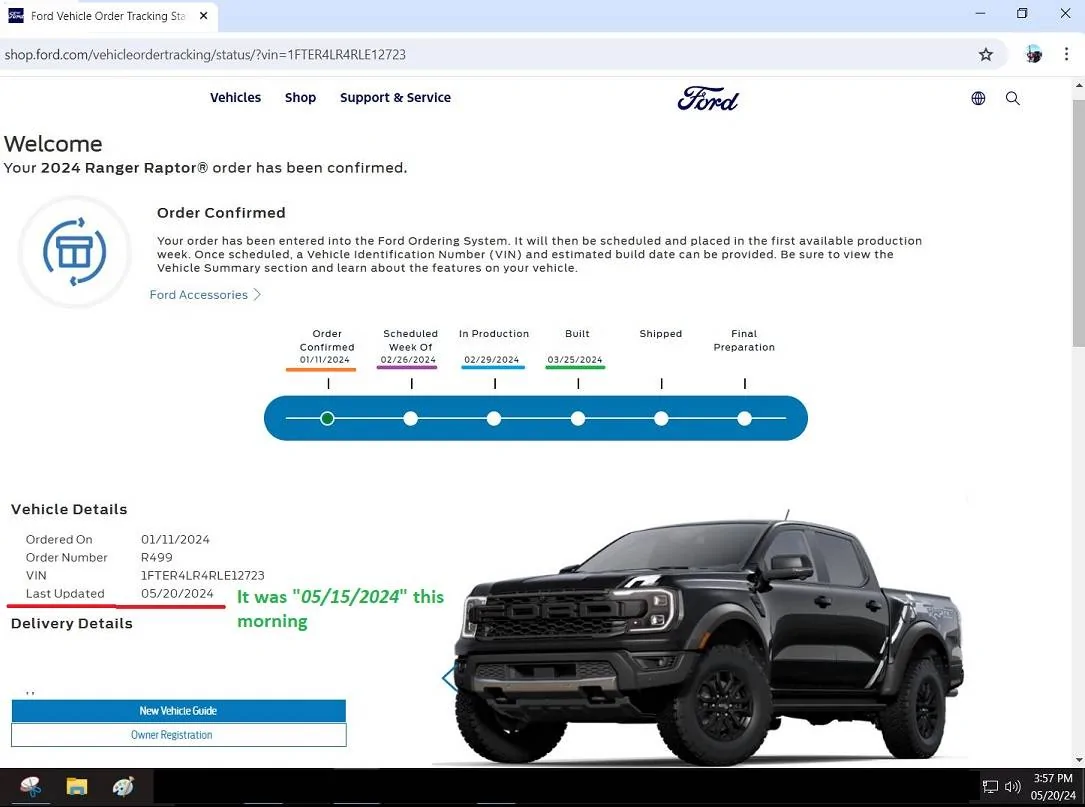Click the order number R499
The width and height of the screenshot is (1085, 807).
[156, 558]
